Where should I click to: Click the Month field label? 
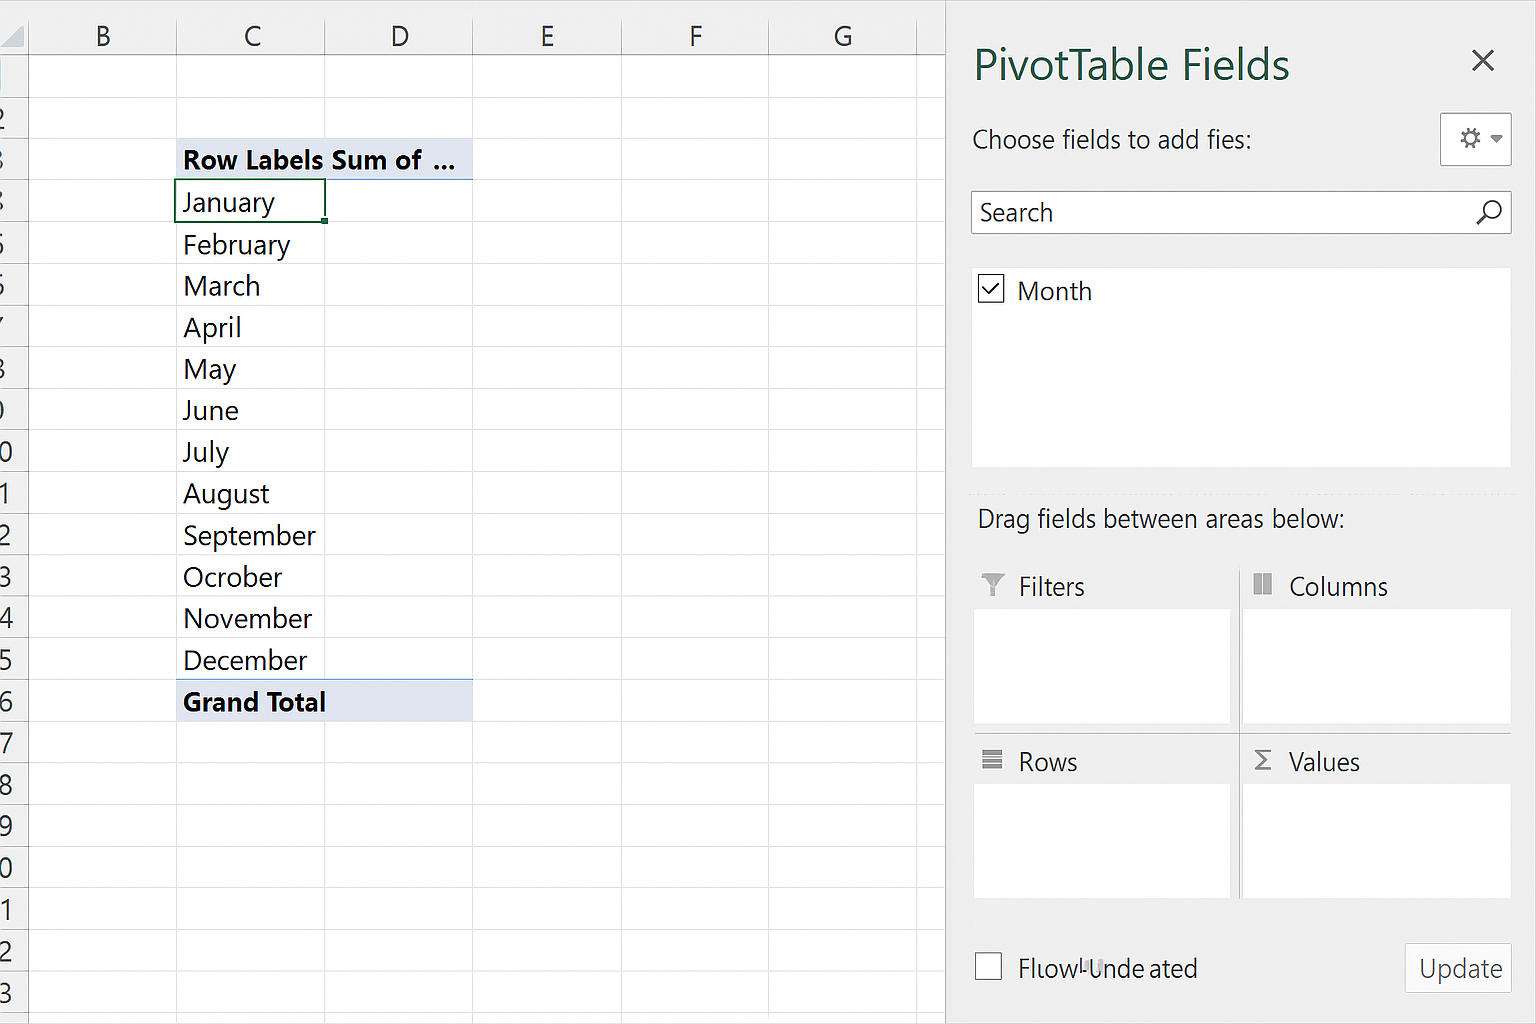pos(1054,291)
